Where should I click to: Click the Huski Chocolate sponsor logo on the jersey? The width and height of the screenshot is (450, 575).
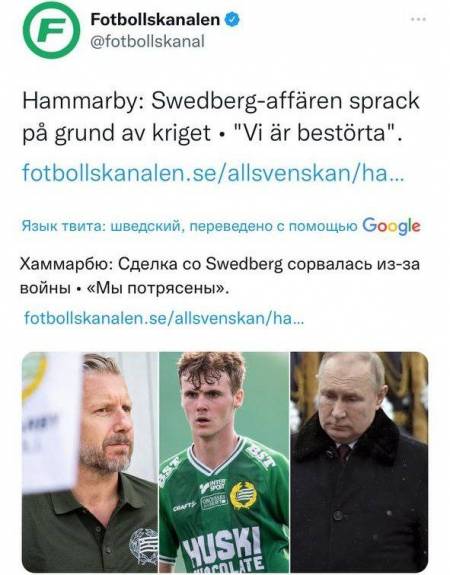click(224, 549)
